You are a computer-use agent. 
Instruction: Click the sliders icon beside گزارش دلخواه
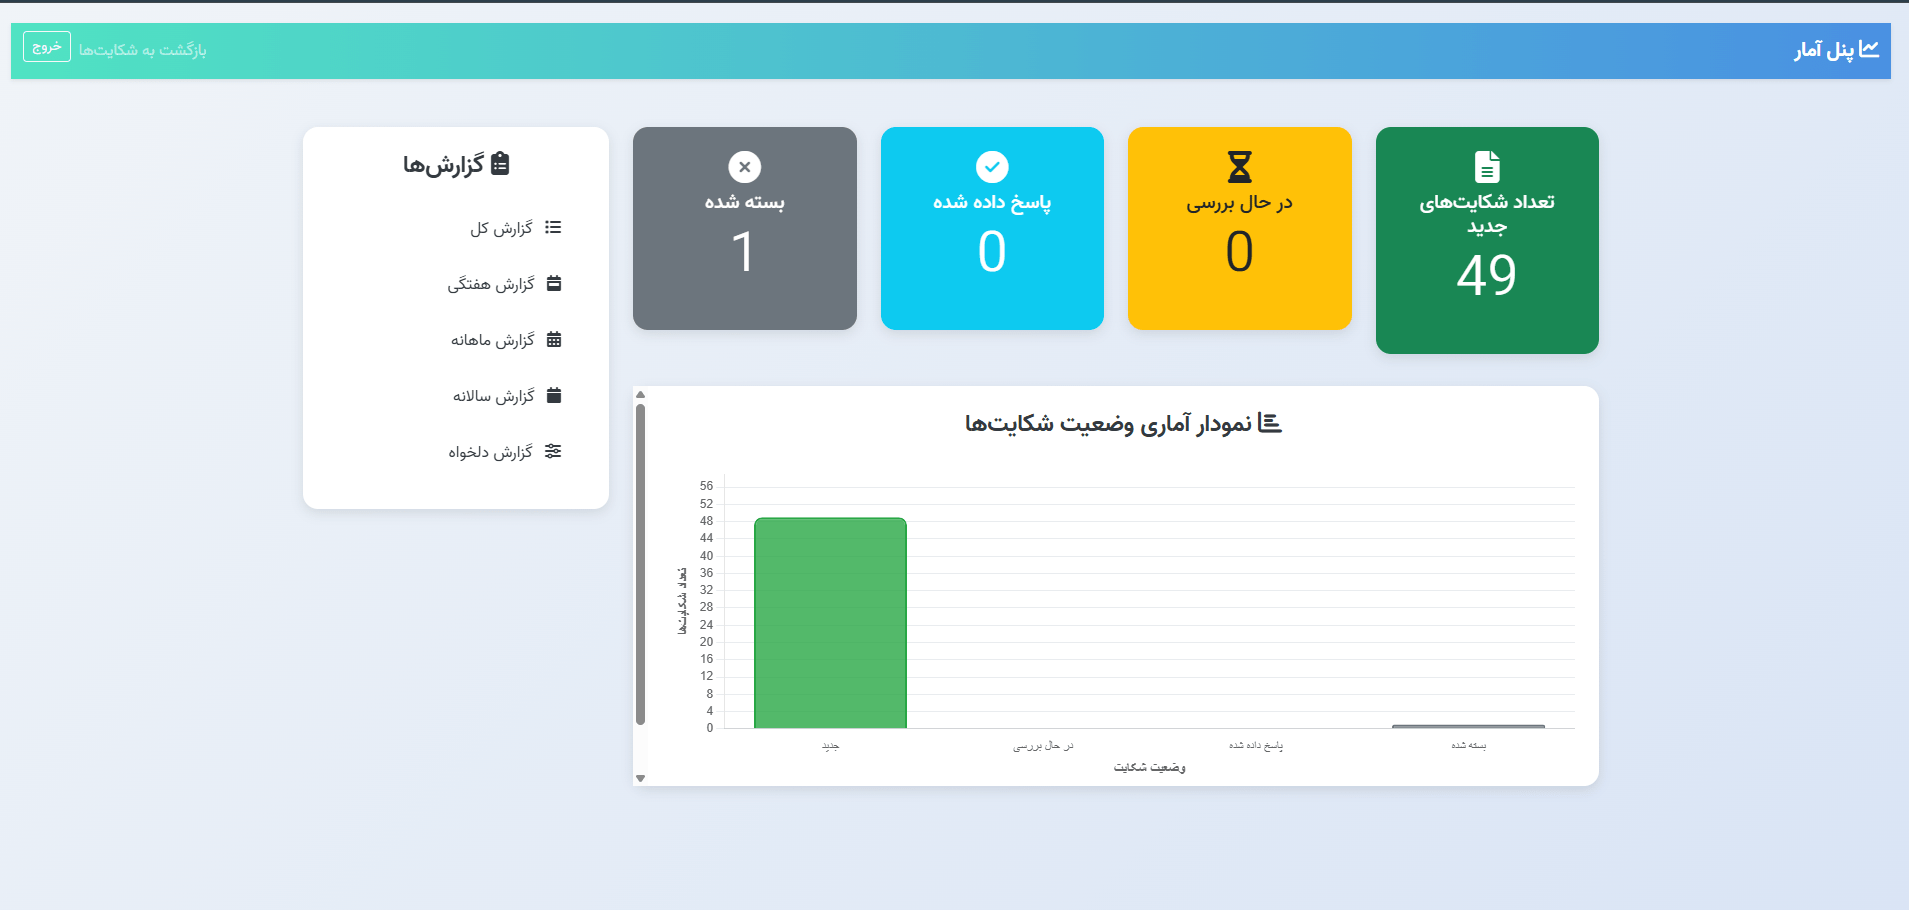555,451
